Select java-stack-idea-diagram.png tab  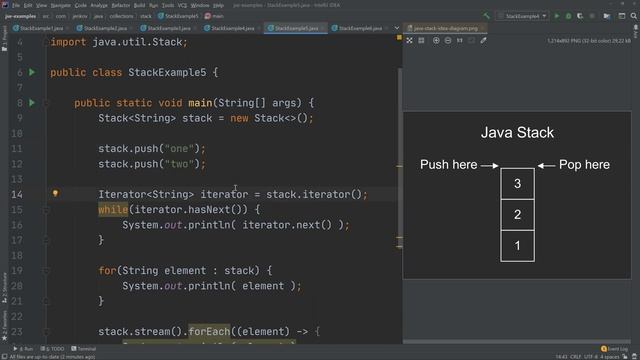point(445,28)
